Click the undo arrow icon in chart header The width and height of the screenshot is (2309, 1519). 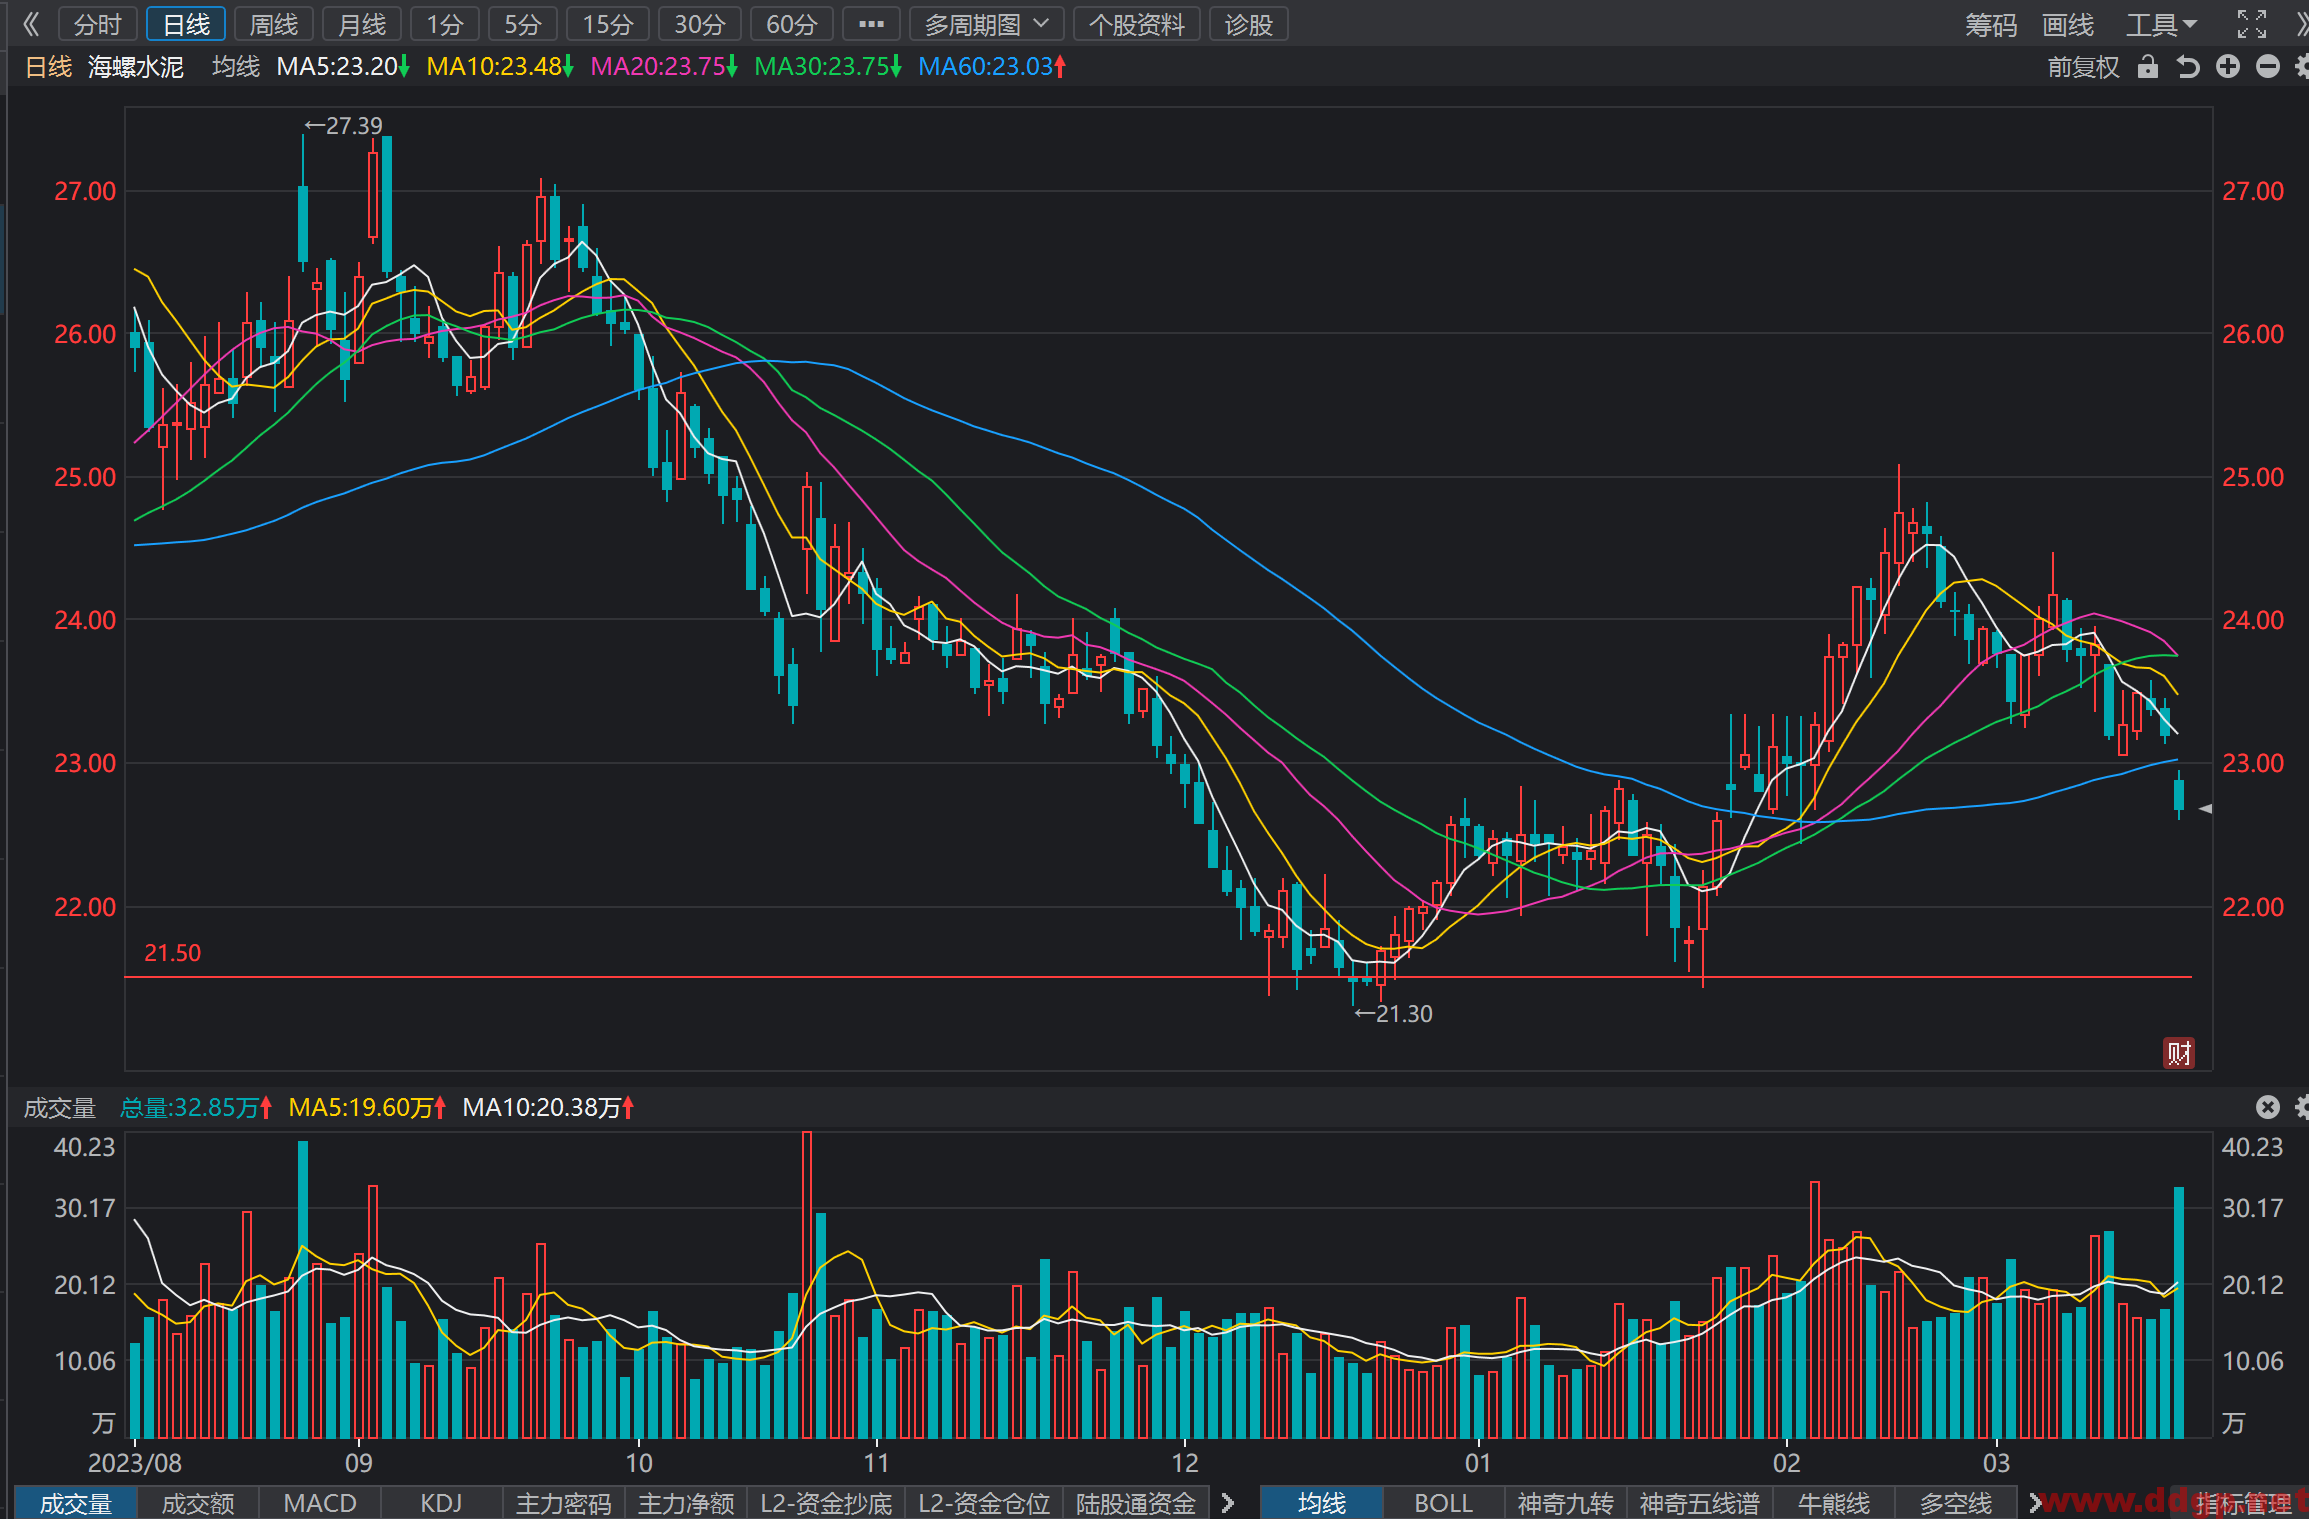(x=2188, y=67)
